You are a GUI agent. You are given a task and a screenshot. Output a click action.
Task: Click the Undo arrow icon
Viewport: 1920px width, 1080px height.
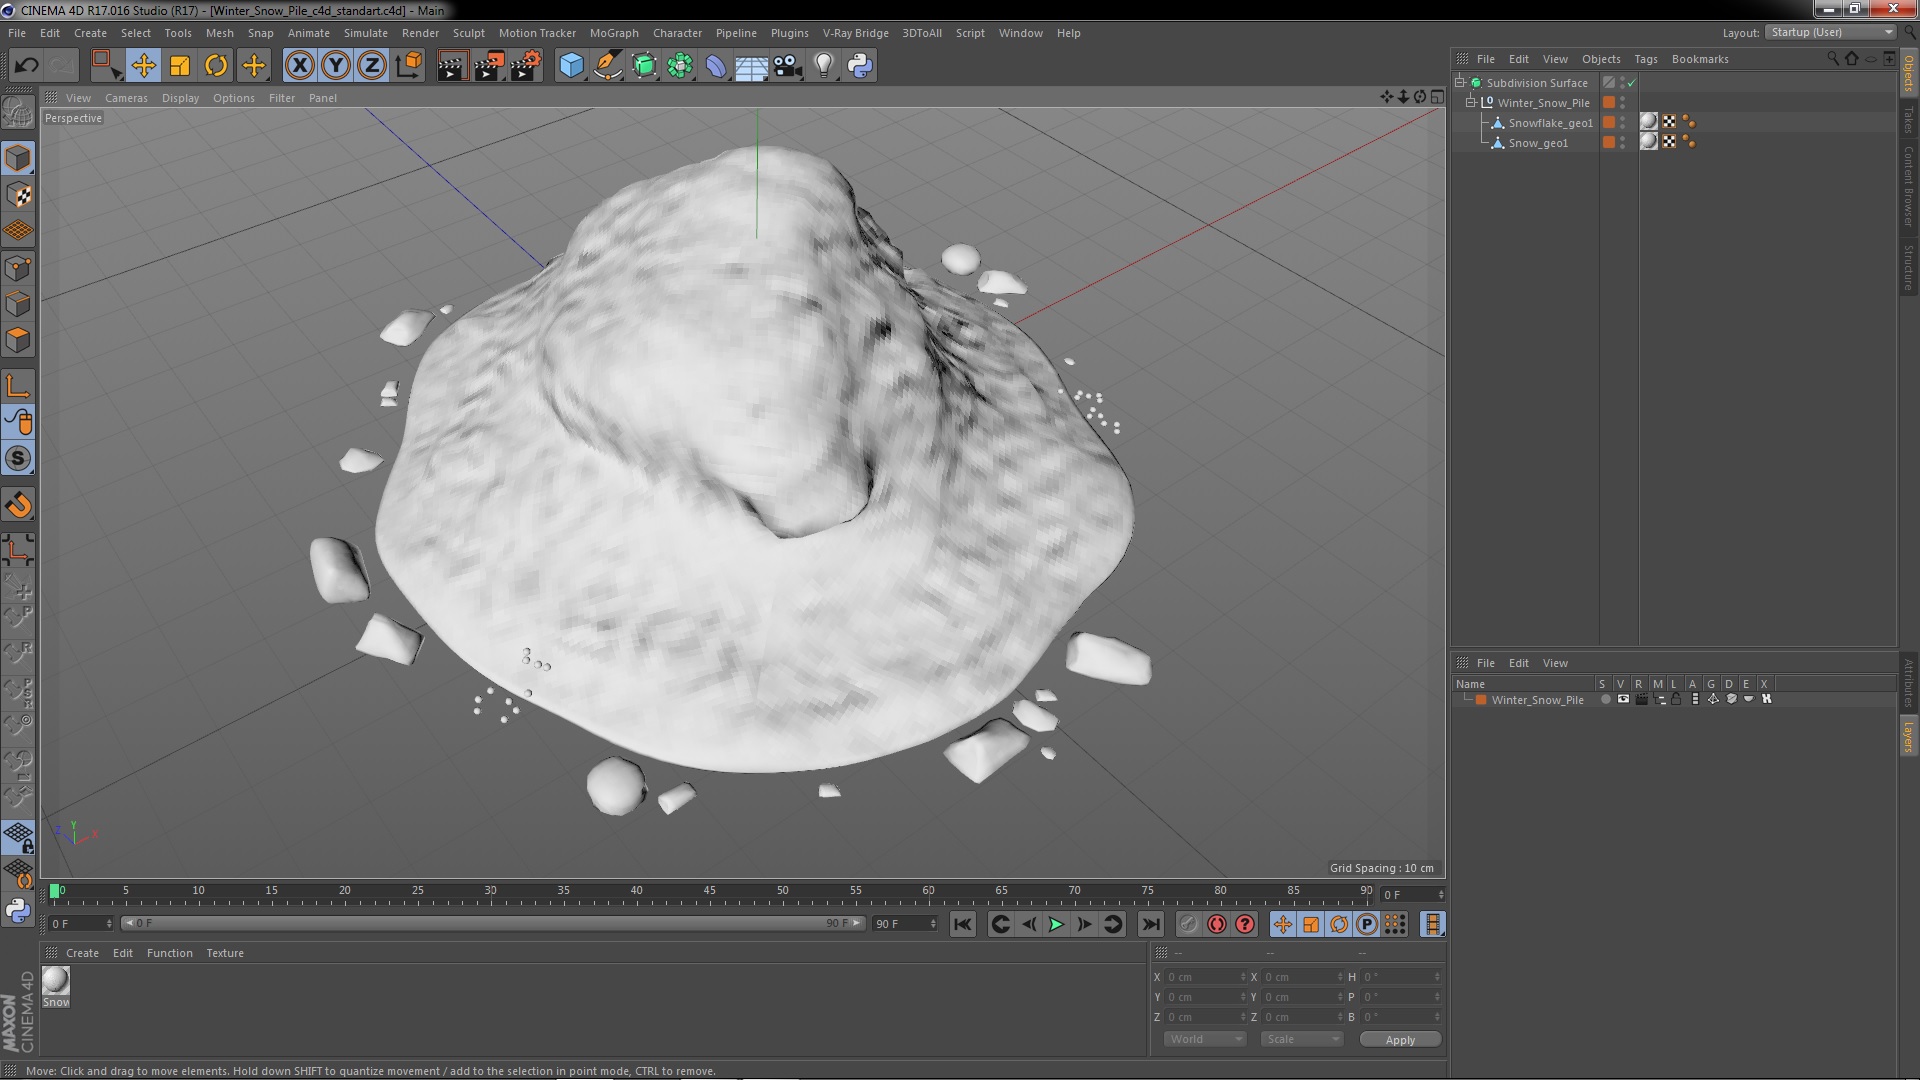pyautogui.click(x=26, y=66)
